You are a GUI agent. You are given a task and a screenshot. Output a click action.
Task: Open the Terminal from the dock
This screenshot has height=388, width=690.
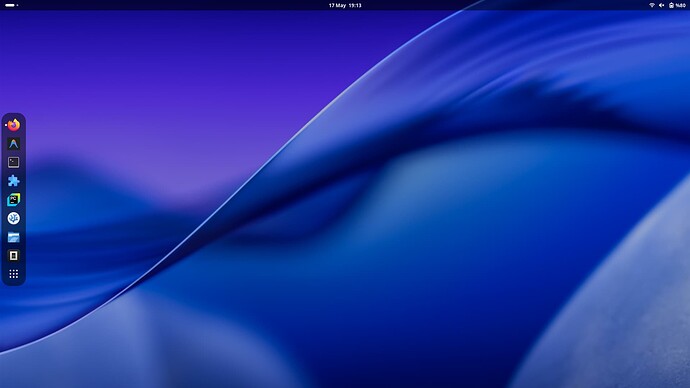14,162
